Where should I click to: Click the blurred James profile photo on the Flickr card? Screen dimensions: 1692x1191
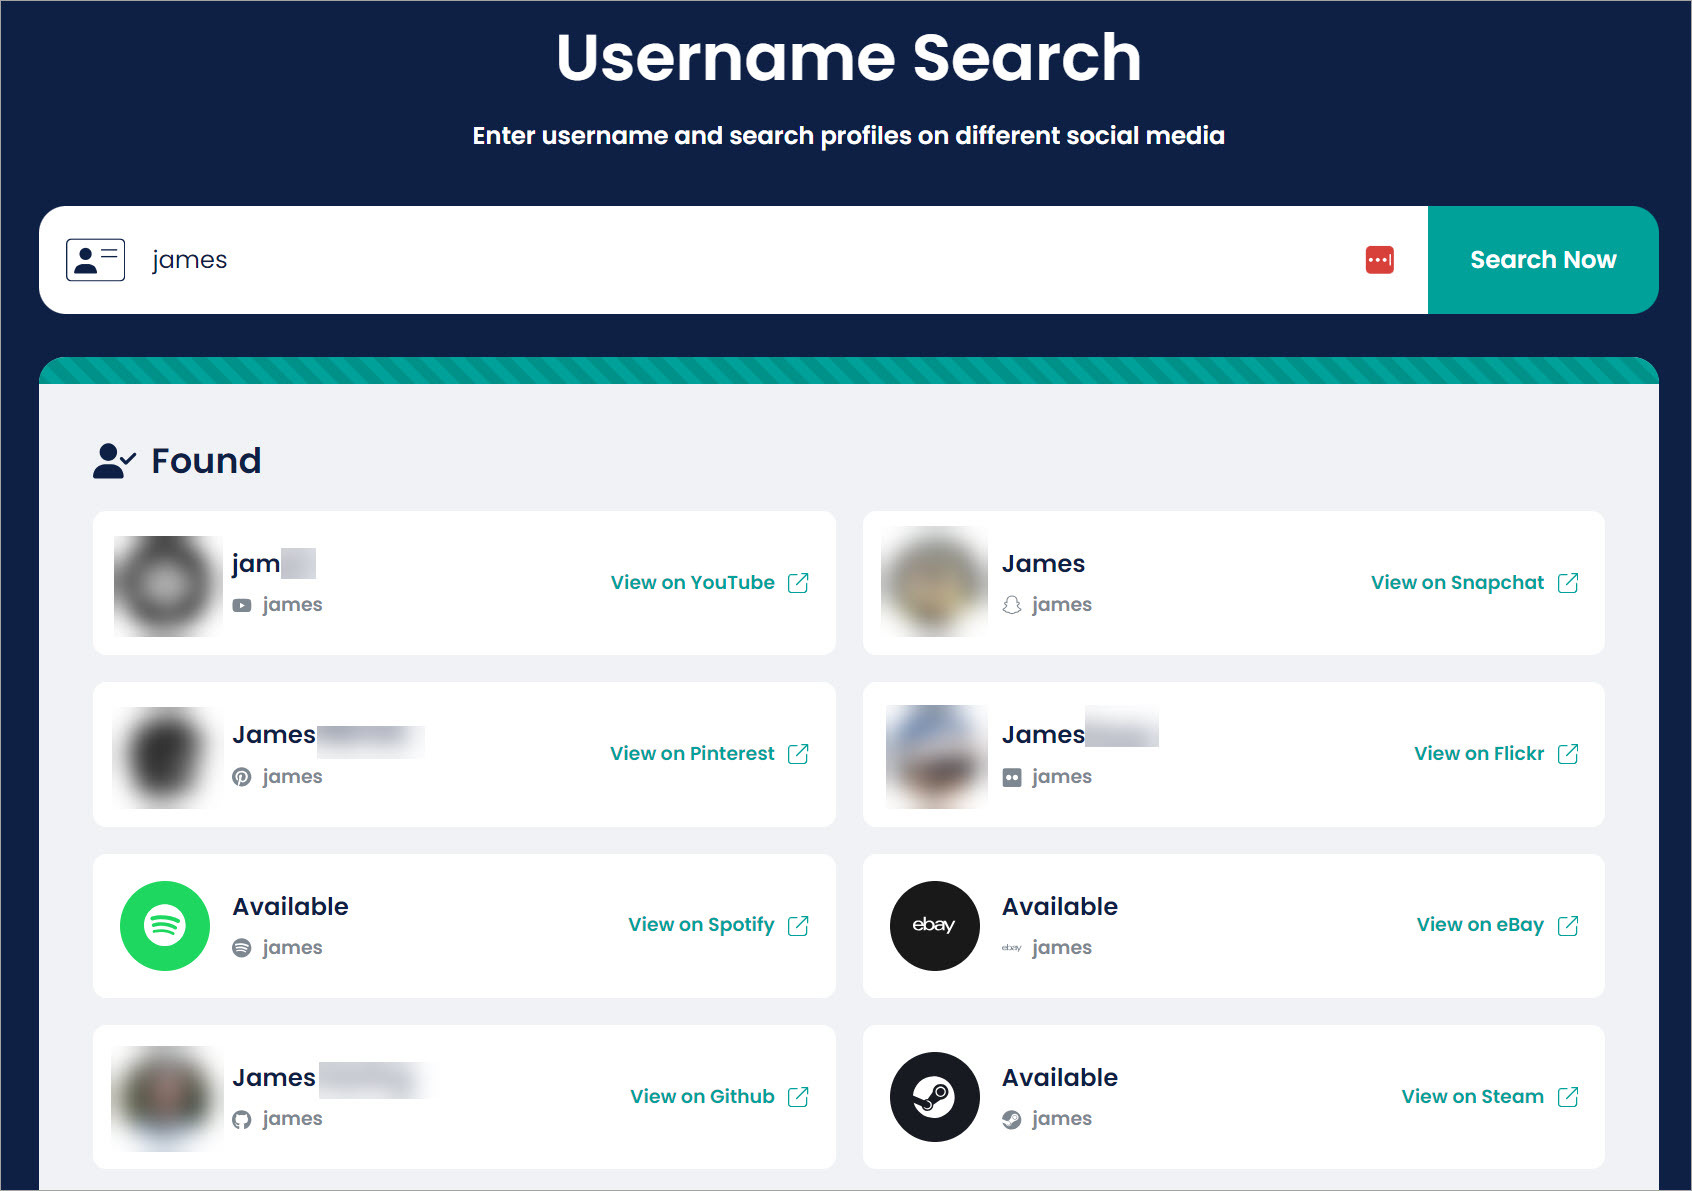point(935,755)
